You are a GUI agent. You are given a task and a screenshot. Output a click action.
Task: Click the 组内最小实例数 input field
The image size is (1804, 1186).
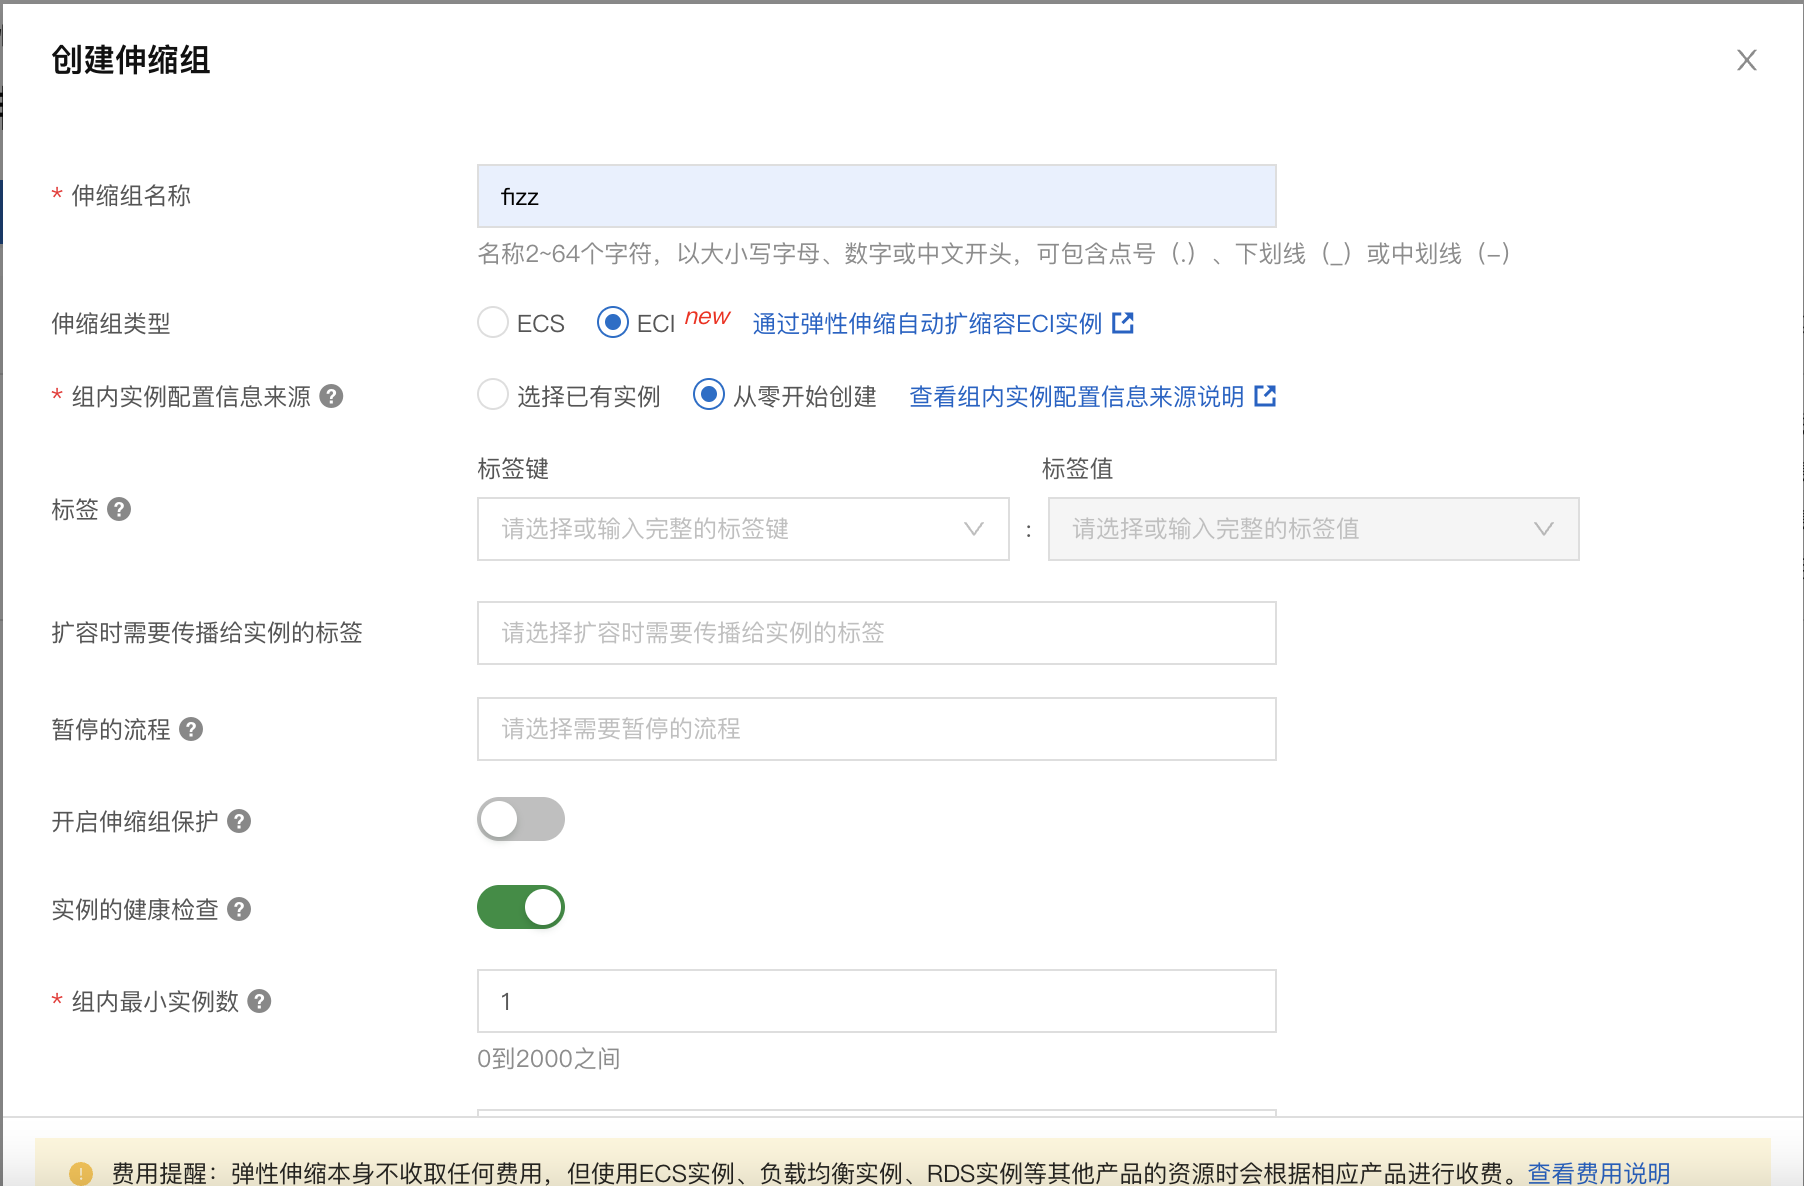tap(876, 1001)
